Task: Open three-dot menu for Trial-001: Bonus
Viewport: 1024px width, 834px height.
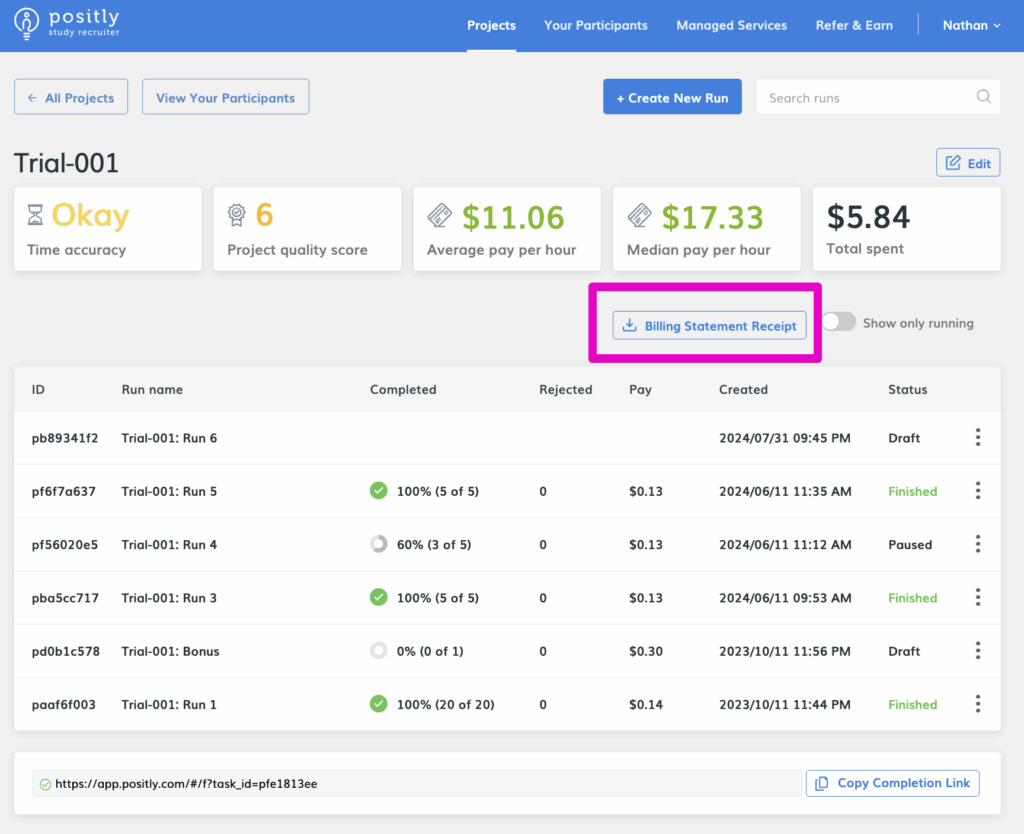Action: 977,651
